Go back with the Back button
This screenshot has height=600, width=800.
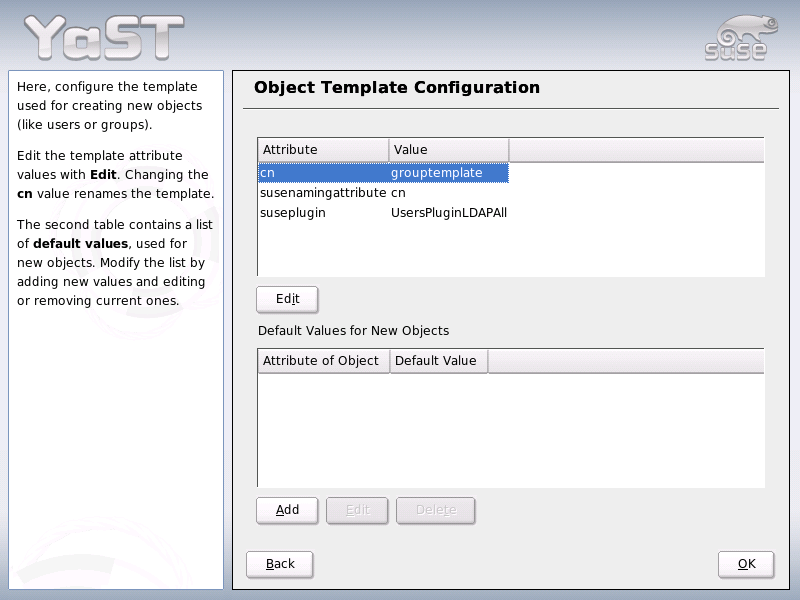(x=280, y=564)
